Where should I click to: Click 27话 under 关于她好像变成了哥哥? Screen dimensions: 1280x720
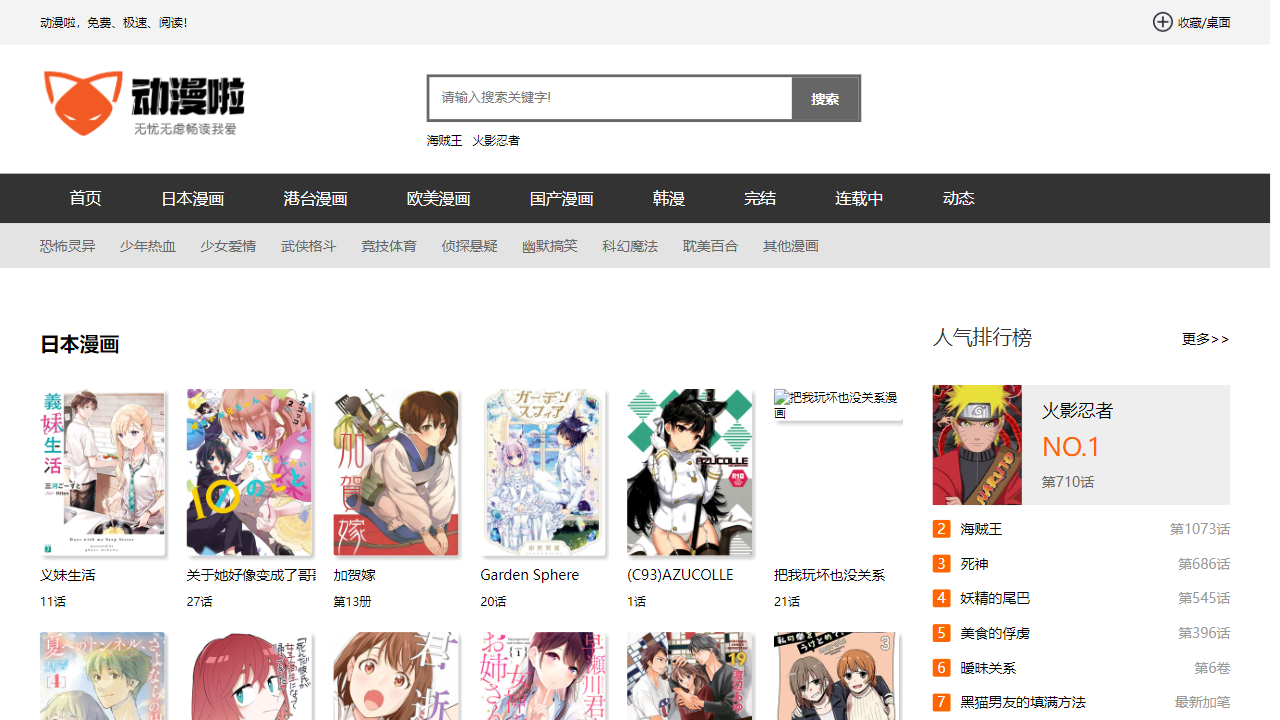(x=199, y=602)
